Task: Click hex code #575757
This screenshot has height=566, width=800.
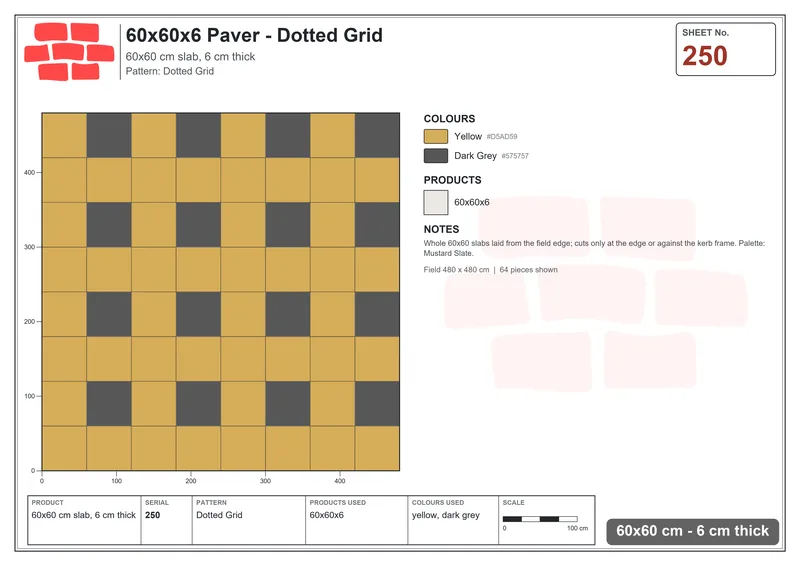Action: (x=515, y=156)
